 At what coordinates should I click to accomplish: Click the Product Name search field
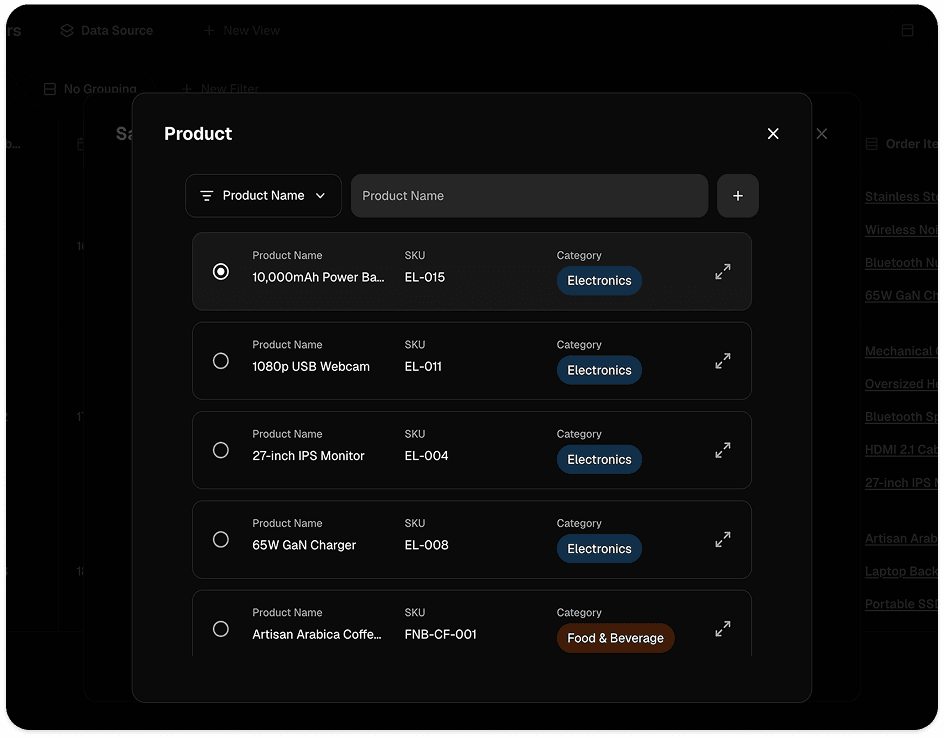(529, 196)
